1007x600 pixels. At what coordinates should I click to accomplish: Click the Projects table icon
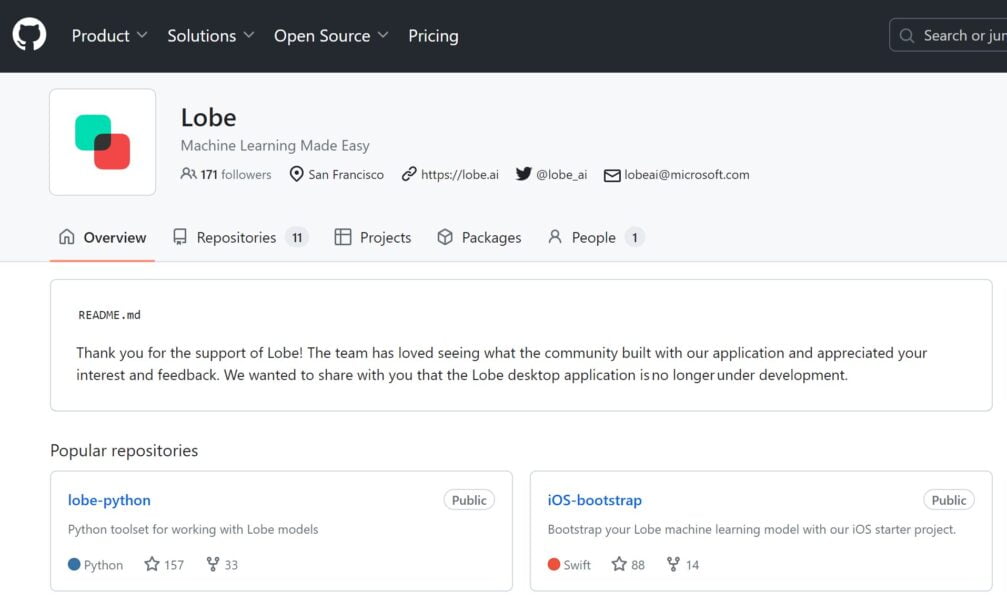(x=343, y=237)
